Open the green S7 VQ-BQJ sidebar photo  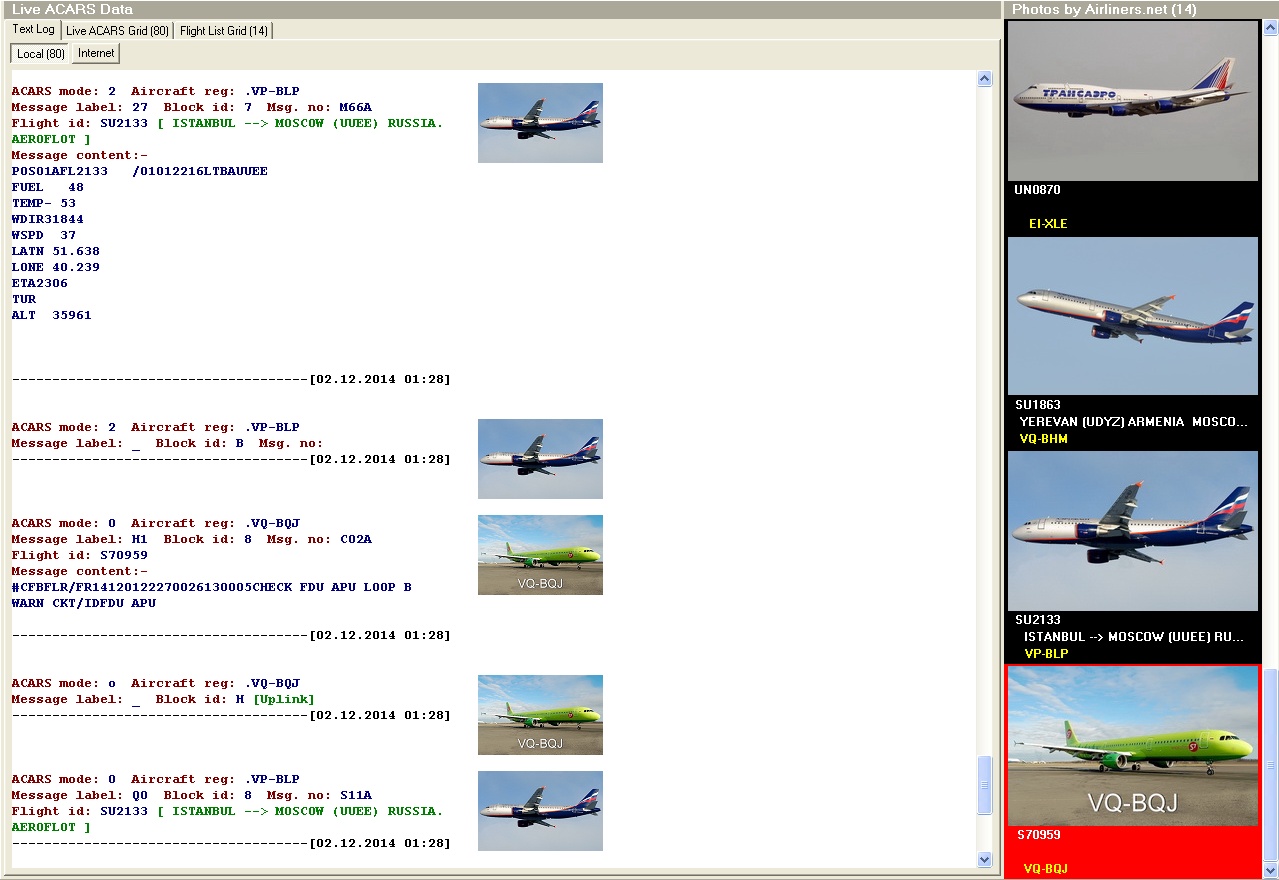[x=1133, y=746]
